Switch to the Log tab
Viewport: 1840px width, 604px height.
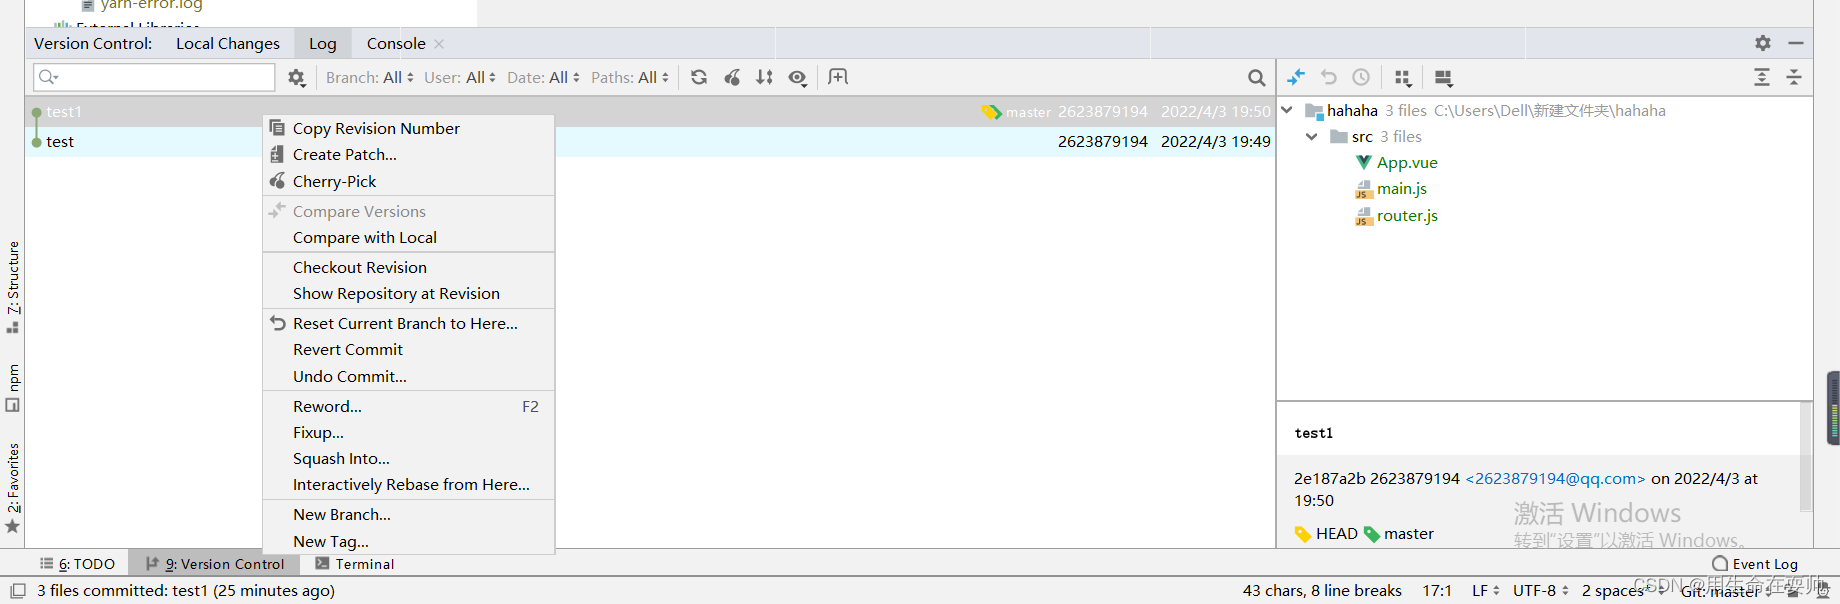(x=322, y=43)
